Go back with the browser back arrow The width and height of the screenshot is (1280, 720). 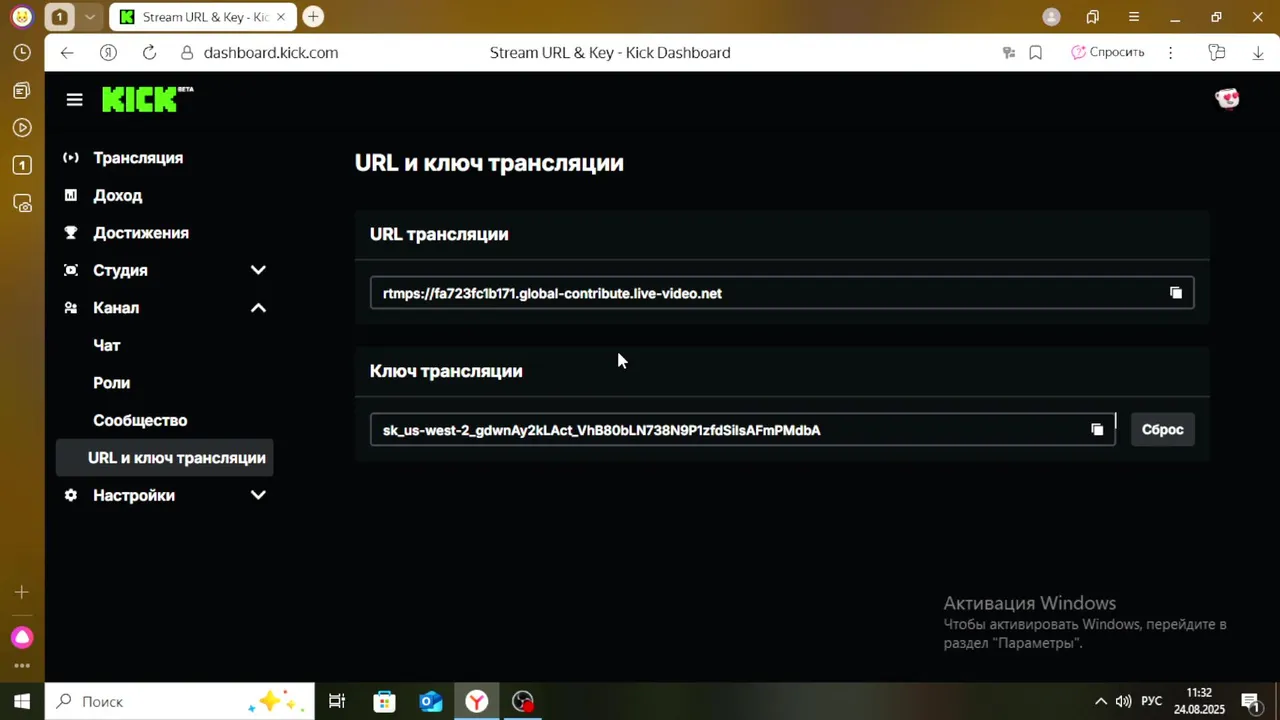(x=66, y=53)
